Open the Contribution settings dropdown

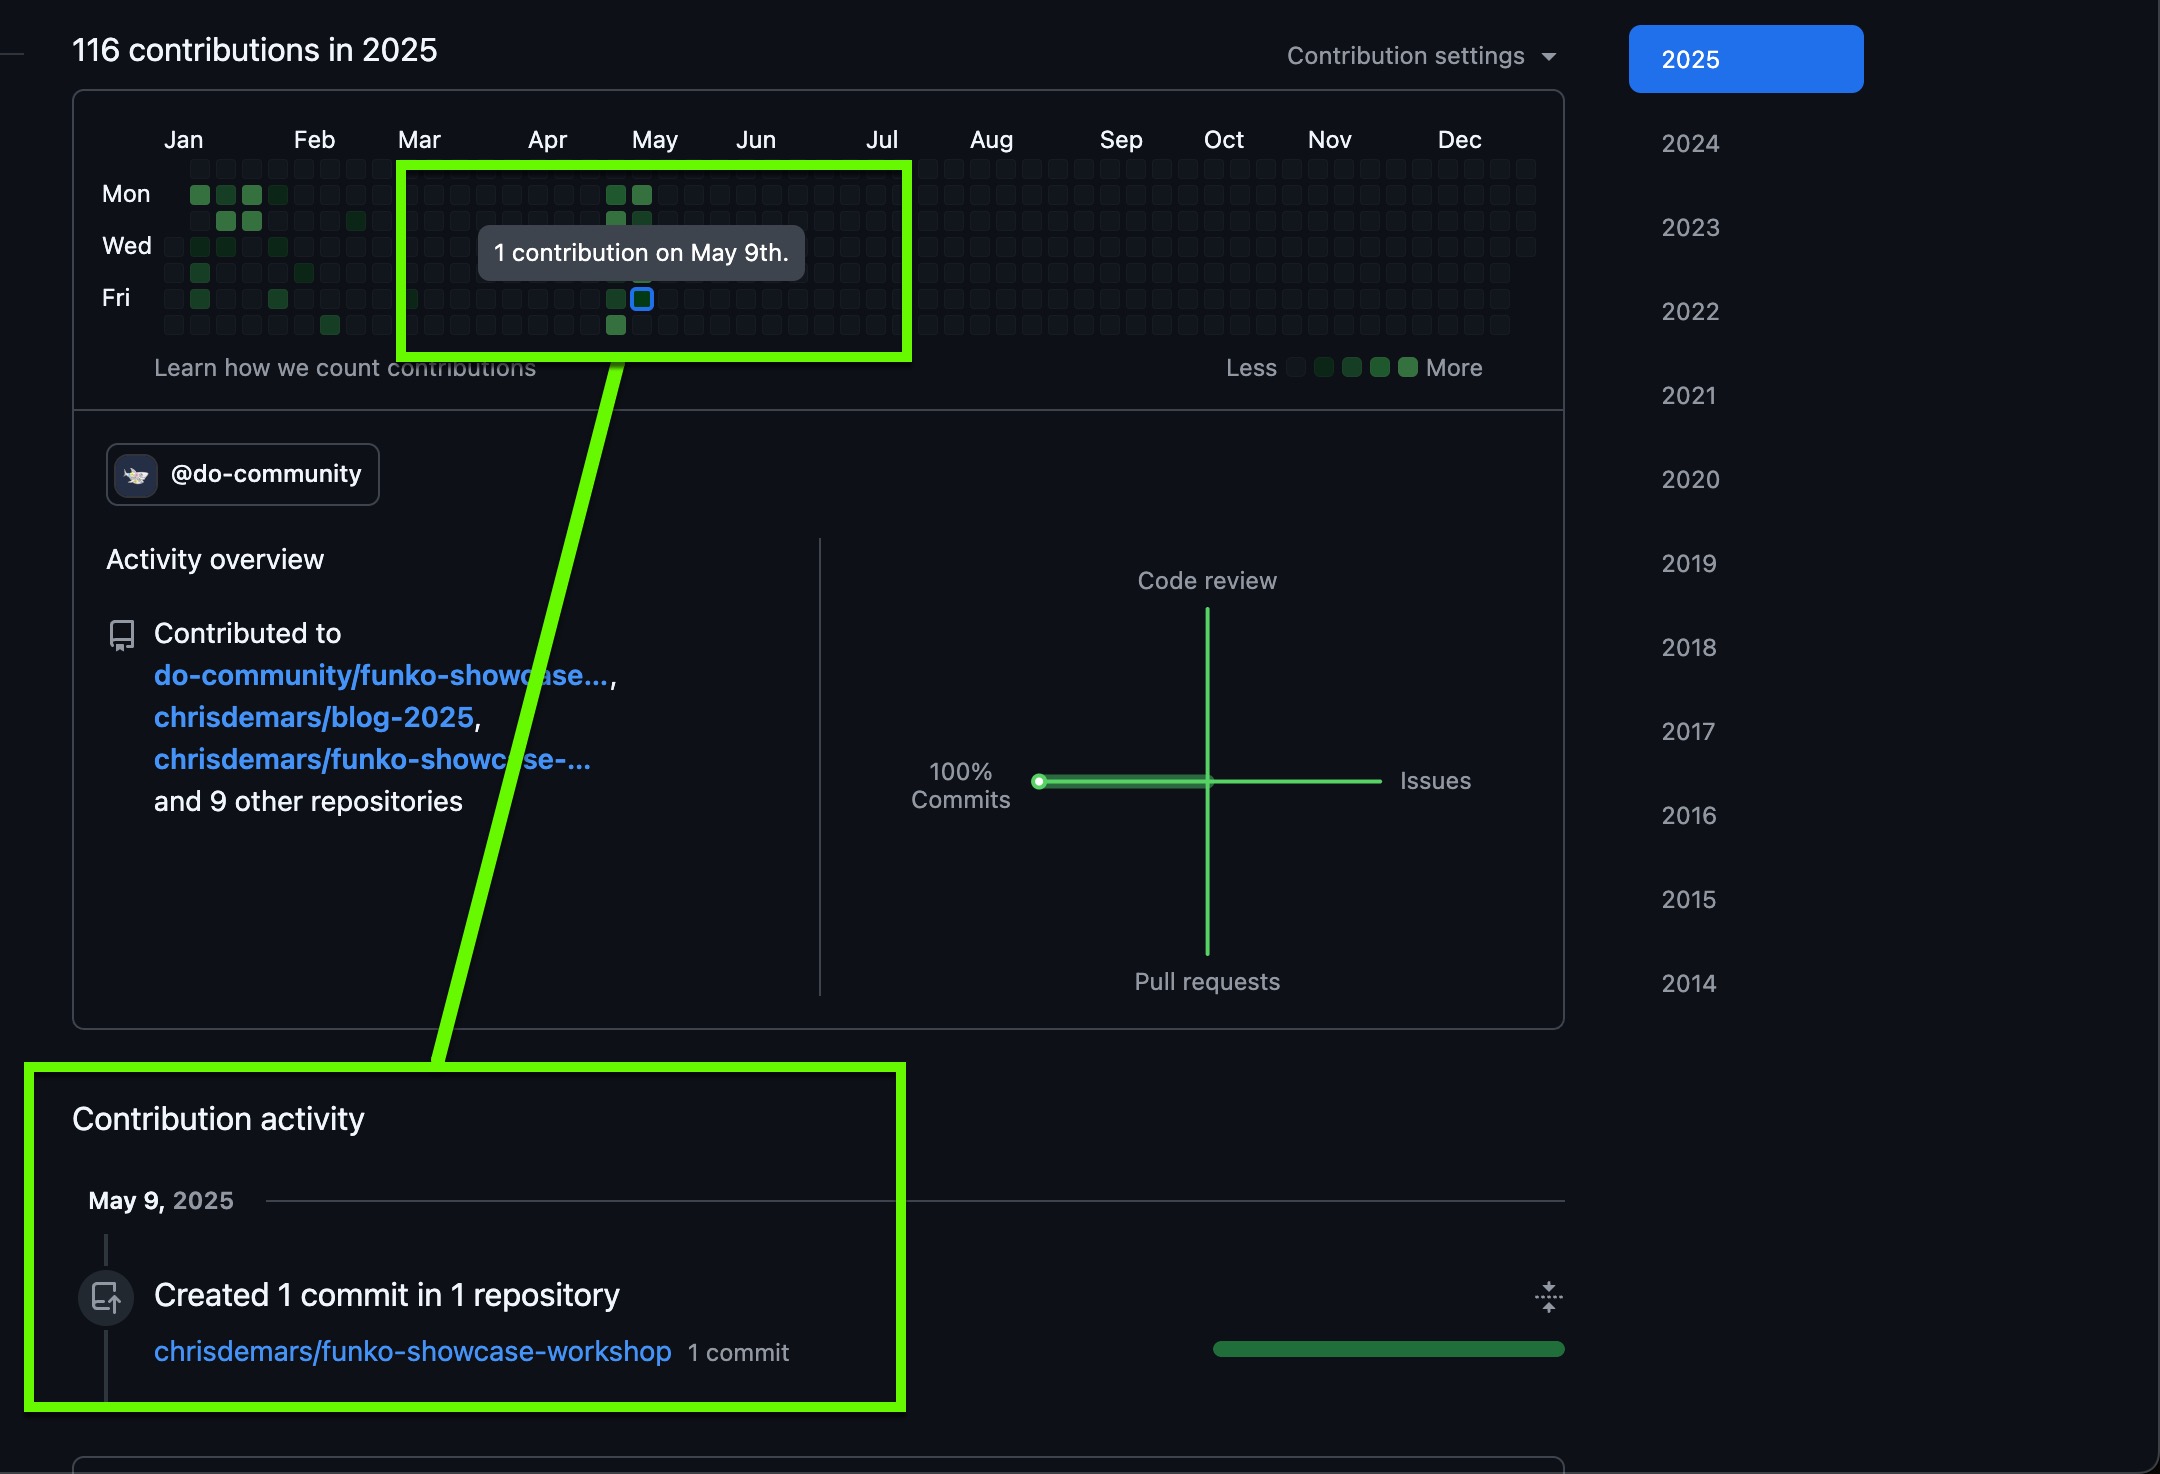(x=1421, y=56)
